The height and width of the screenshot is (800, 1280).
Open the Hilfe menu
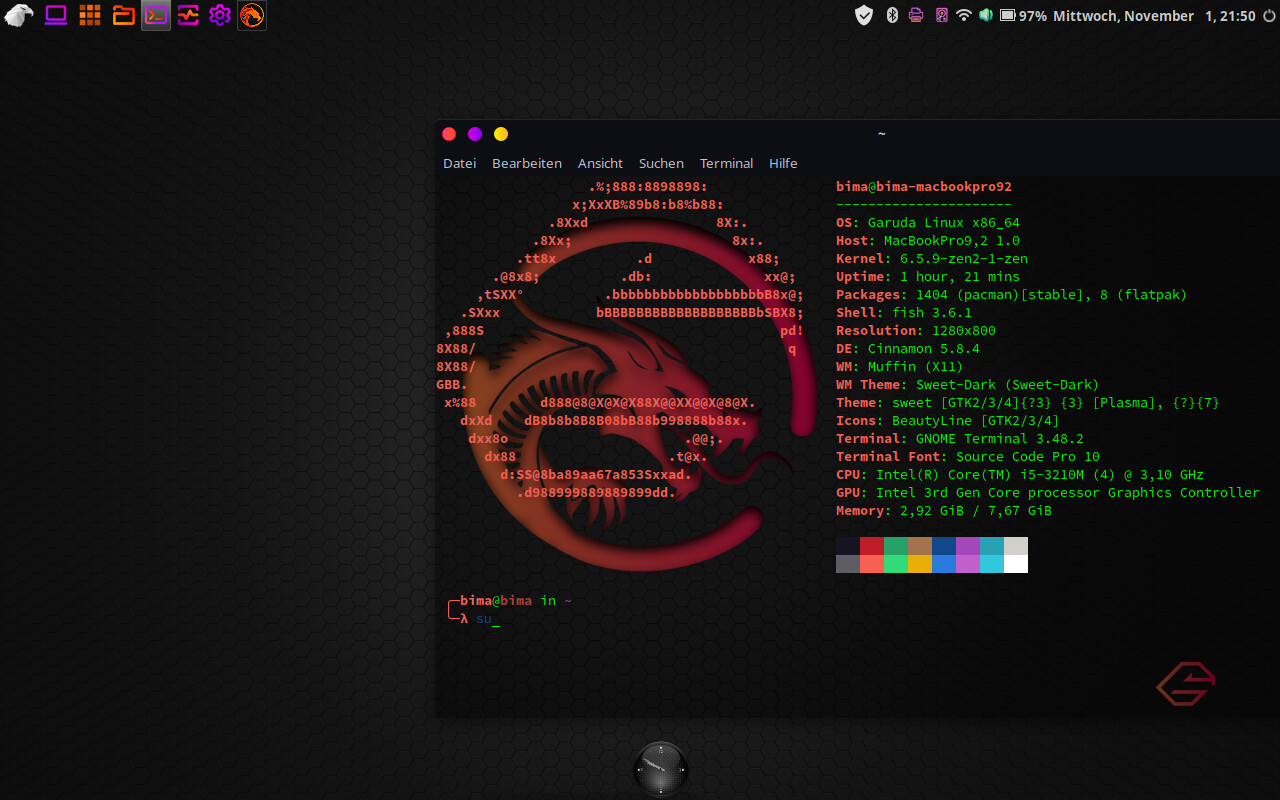coord(783,163)
